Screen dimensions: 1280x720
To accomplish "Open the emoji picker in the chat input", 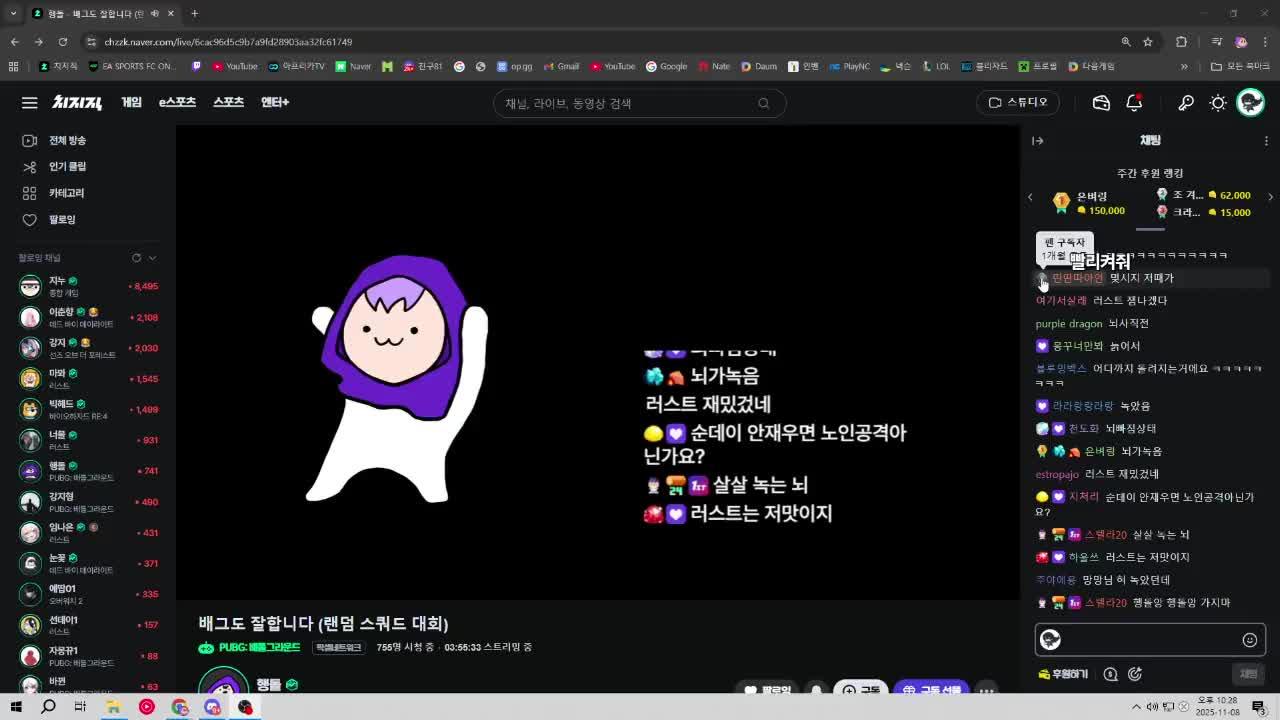I will (x=1249, y=638).
